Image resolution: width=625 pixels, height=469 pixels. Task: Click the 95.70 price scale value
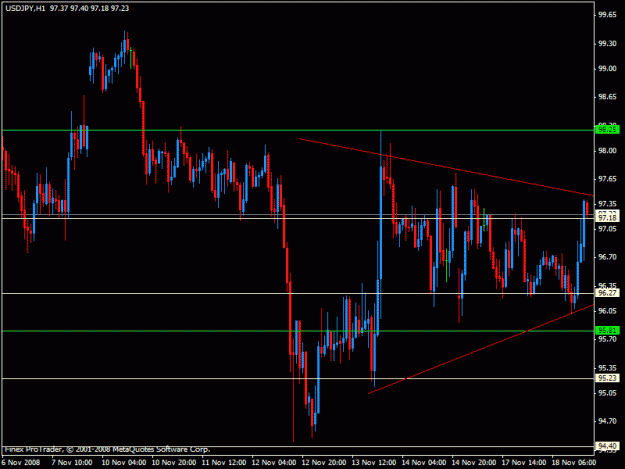click(607, 339)
